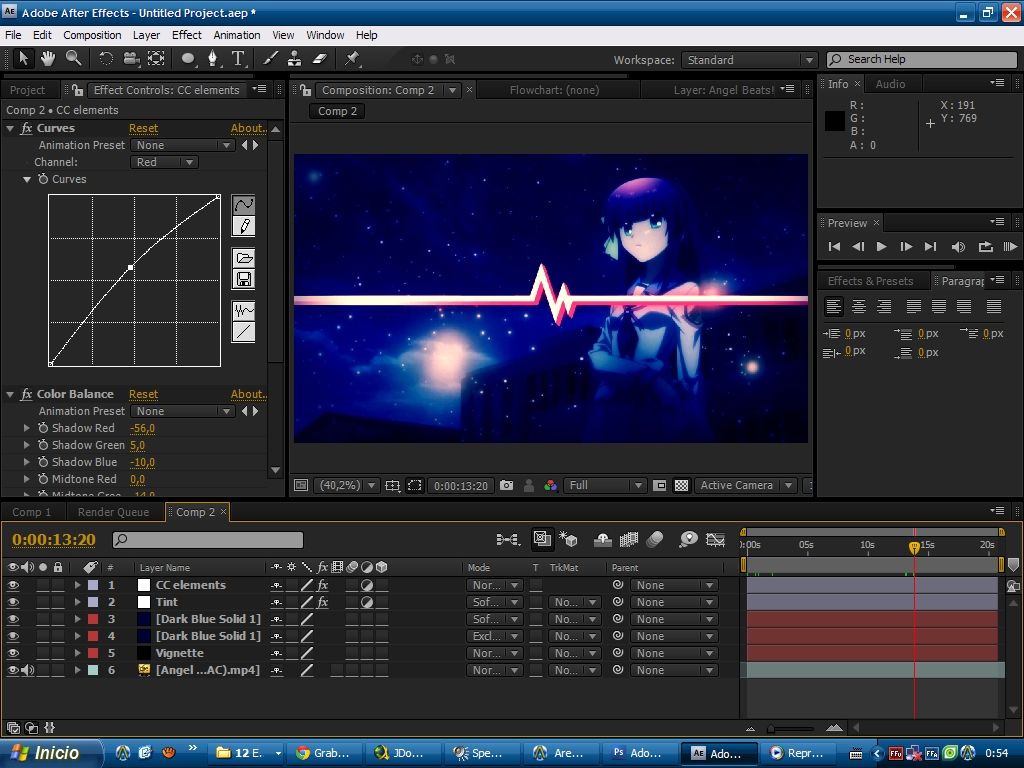Take a snapshot of the composition

(506, 485)
